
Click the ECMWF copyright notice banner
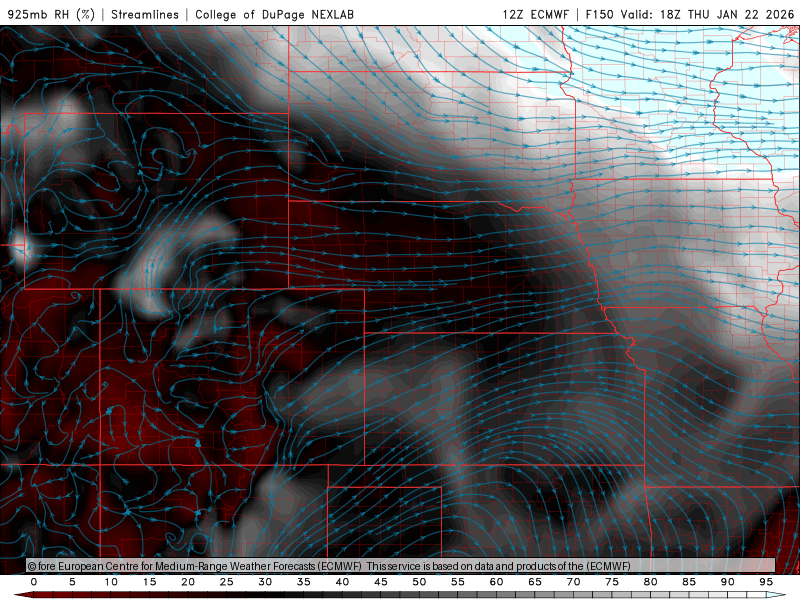tap(401, 566)
